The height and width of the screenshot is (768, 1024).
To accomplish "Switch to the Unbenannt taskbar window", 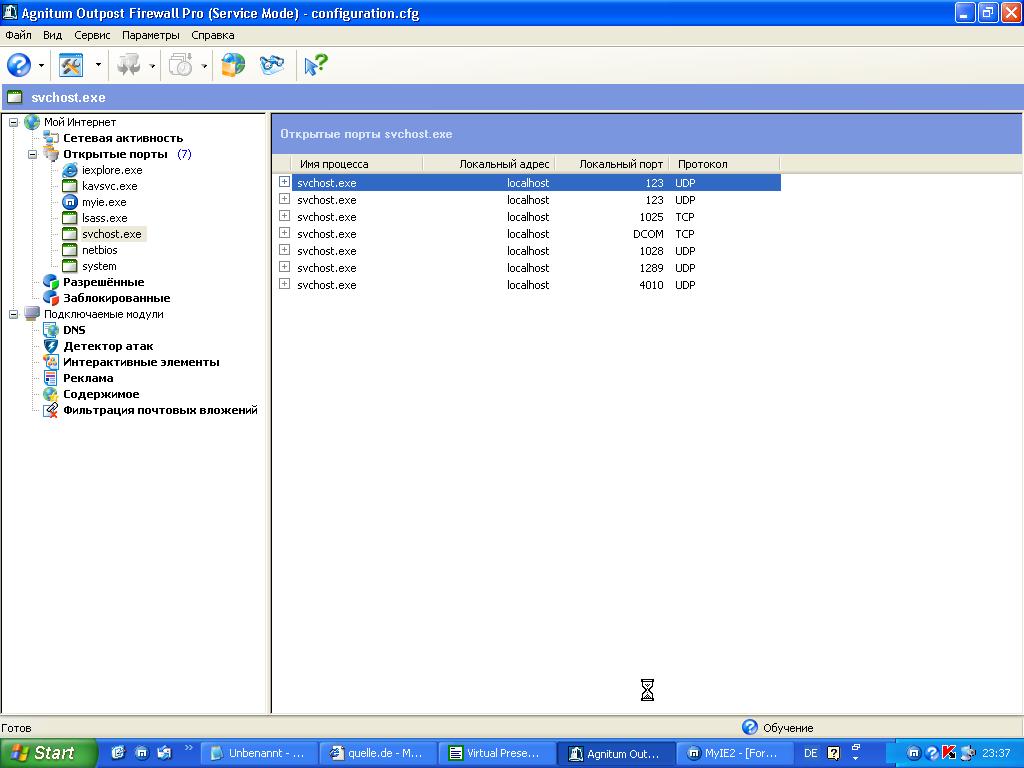I will point(259,753).
